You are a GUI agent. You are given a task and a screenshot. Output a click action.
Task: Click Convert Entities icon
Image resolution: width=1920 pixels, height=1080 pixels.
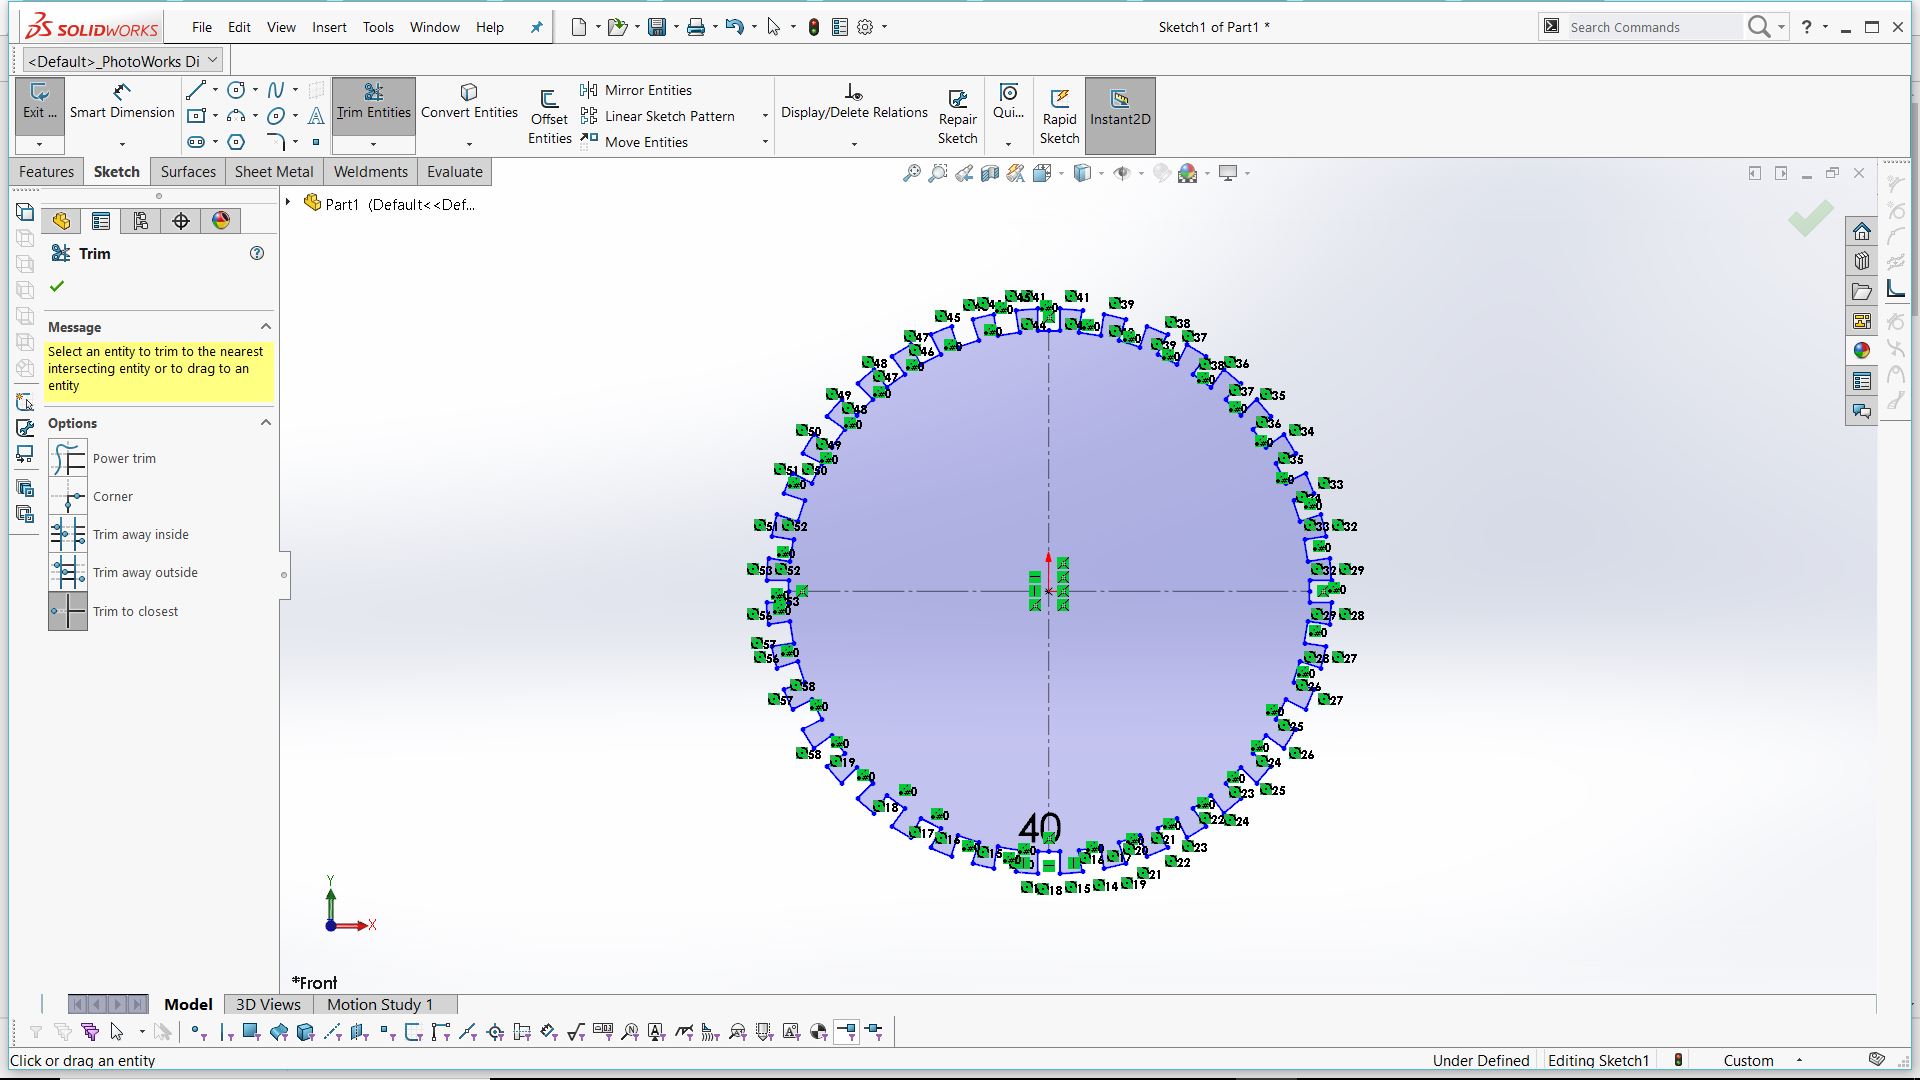(x=469, y=101)
